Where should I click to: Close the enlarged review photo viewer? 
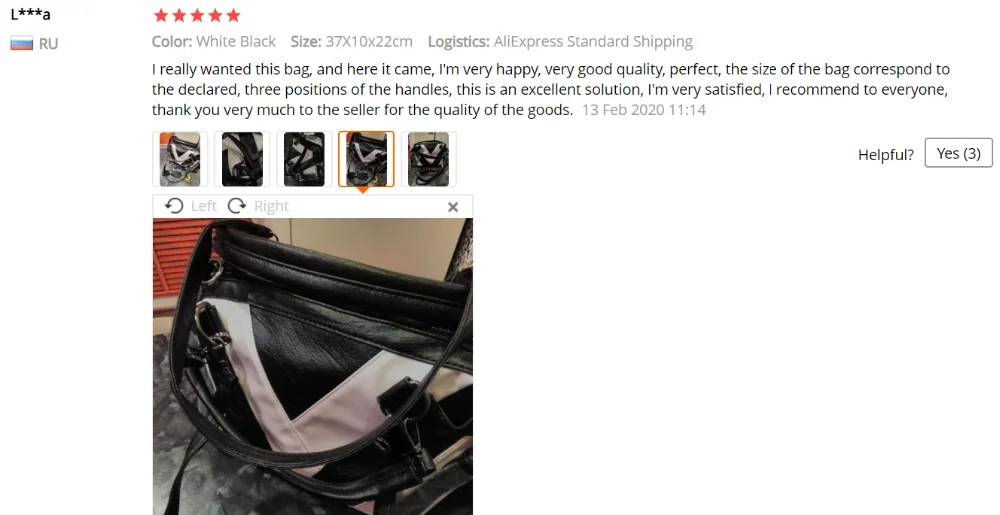[453, 207]
